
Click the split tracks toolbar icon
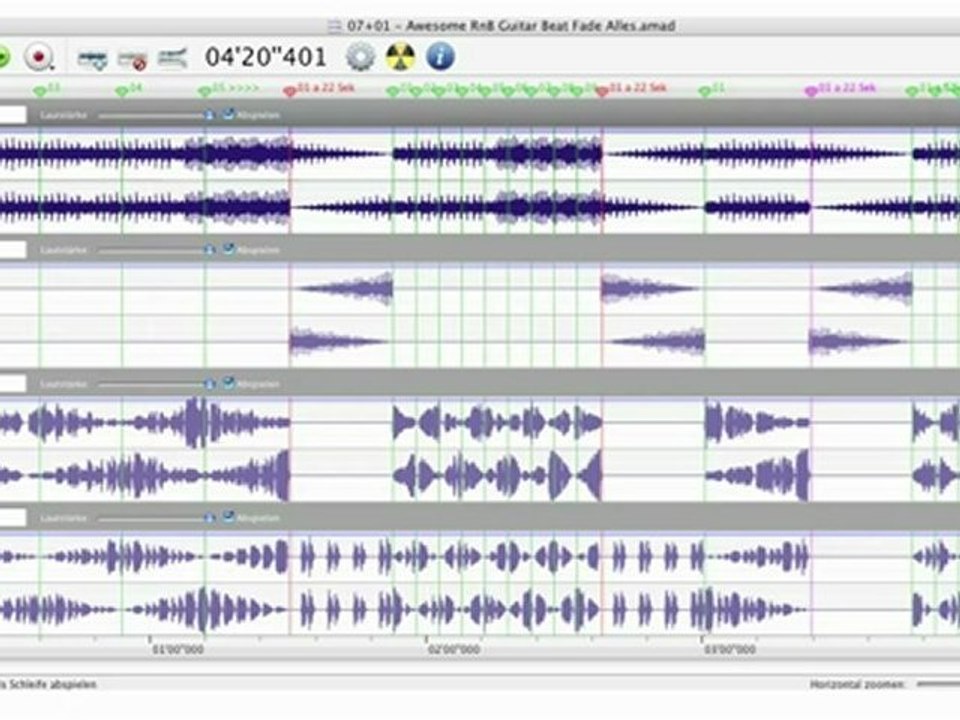173,58
